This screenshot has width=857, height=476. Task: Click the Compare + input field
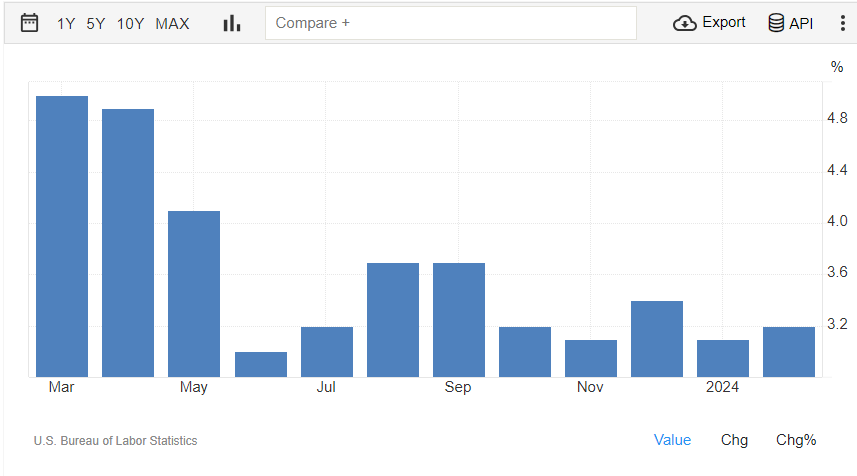(450, 23)
